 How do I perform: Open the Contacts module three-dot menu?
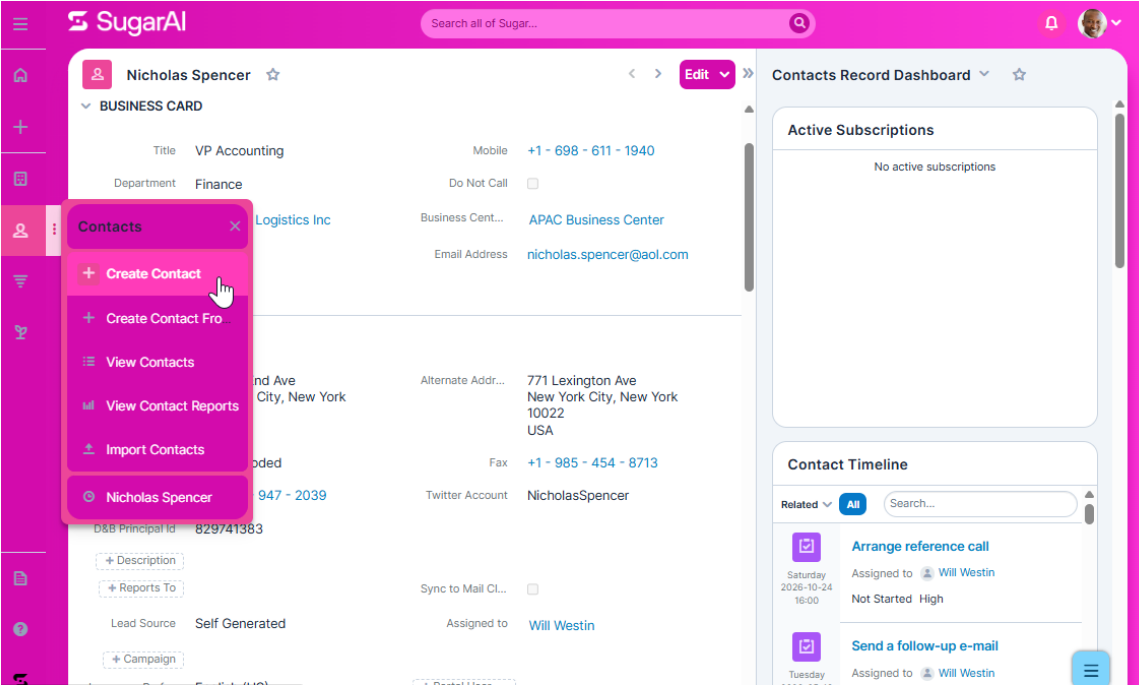54,230
